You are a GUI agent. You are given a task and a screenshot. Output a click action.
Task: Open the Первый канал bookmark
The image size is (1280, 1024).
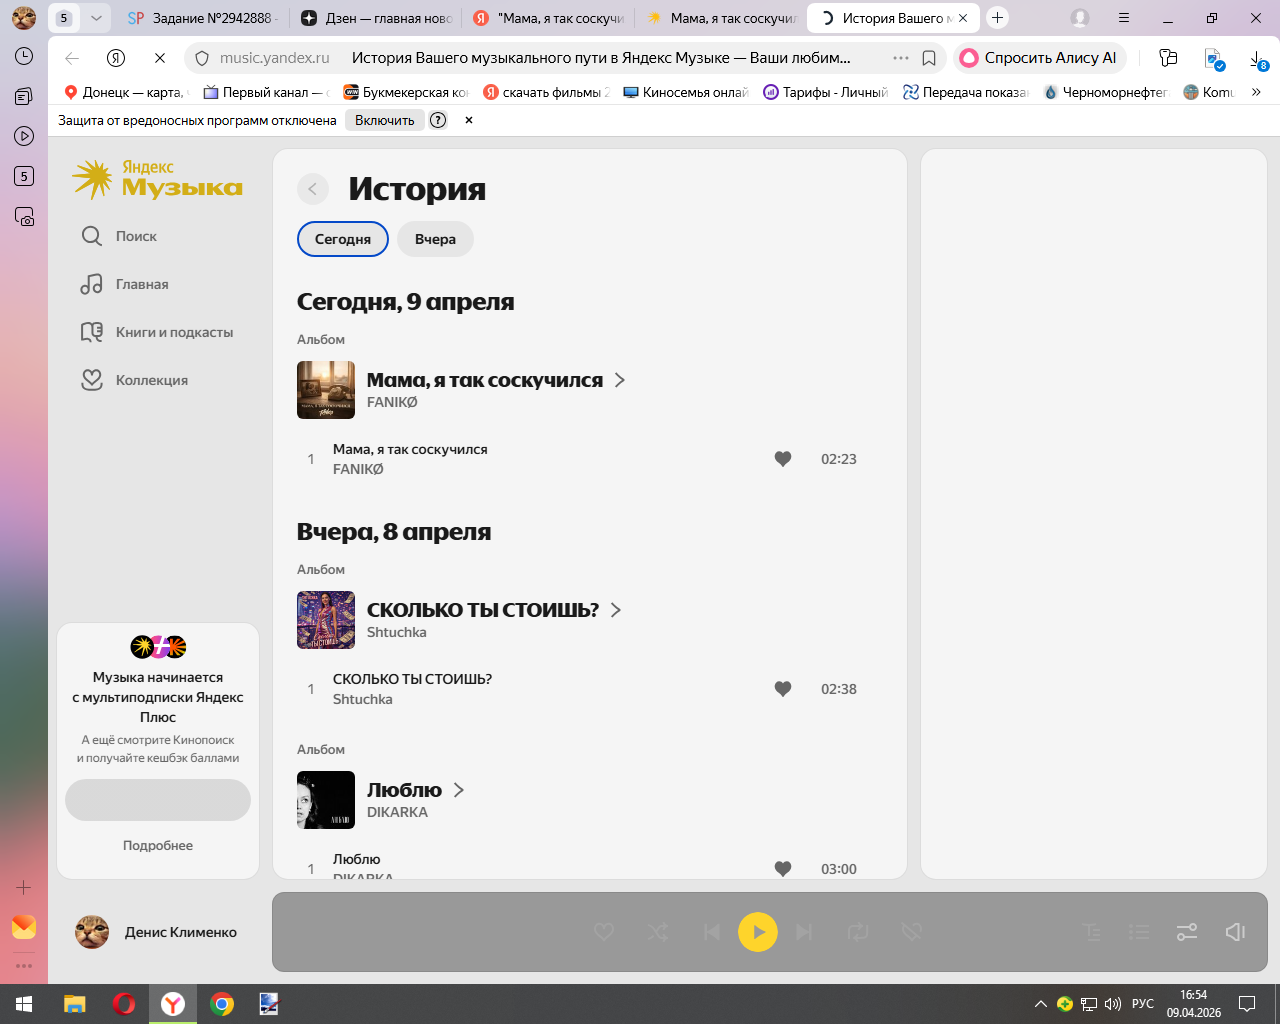click(266, 92)
